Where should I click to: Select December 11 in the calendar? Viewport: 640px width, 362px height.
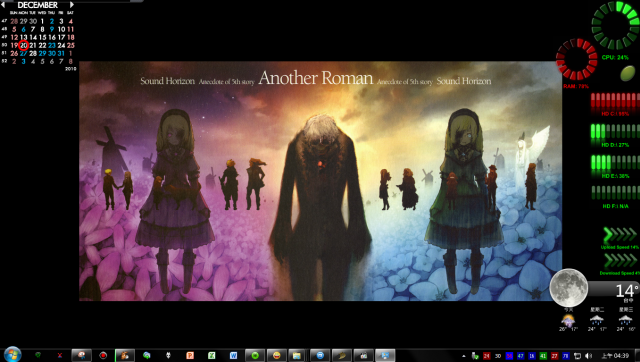pos(71,29)
